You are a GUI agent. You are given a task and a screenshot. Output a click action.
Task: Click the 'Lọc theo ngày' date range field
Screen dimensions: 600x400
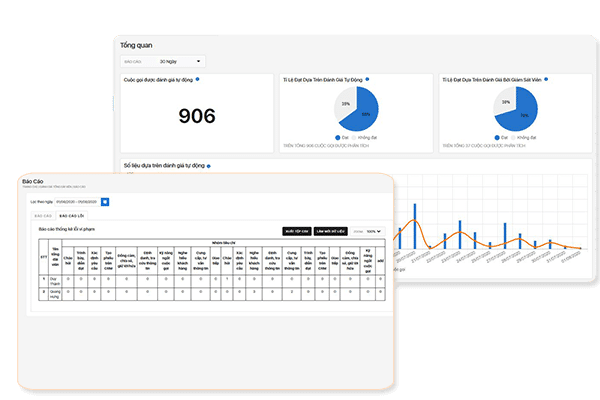coord(77,202)
